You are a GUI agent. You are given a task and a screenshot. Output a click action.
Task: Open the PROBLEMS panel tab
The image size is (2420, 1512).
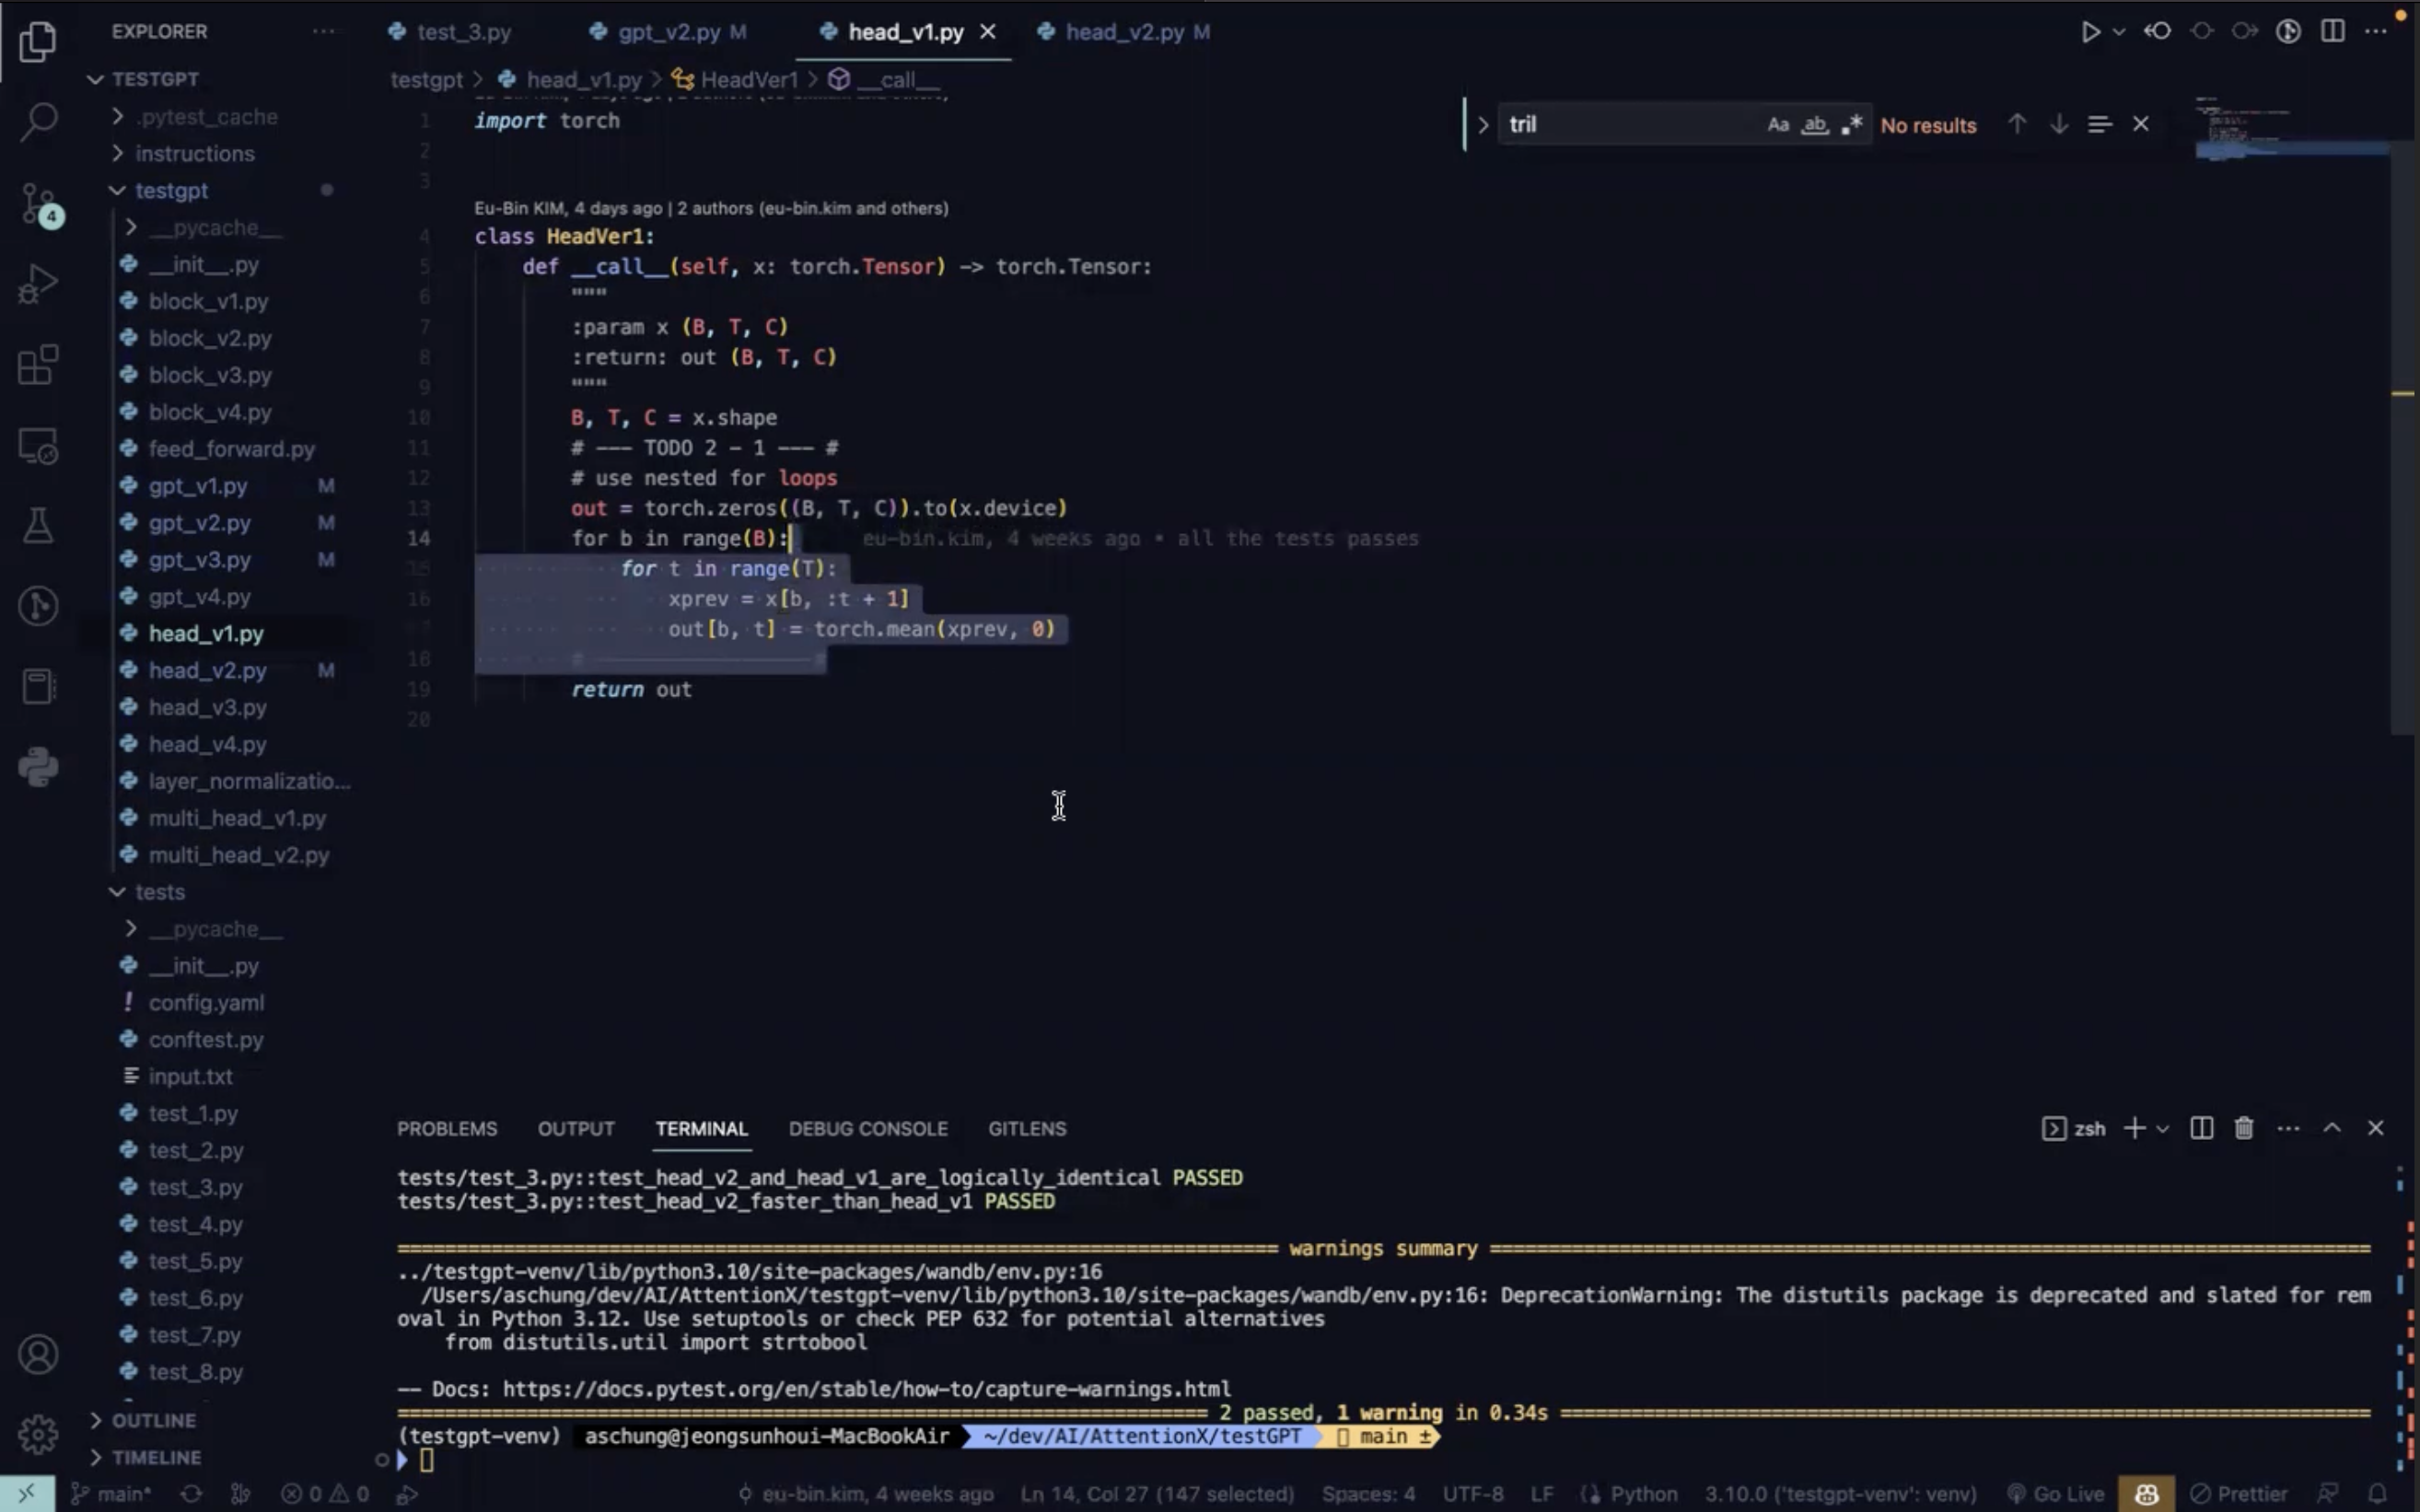pyautogui.click(x=447, y=1129)
